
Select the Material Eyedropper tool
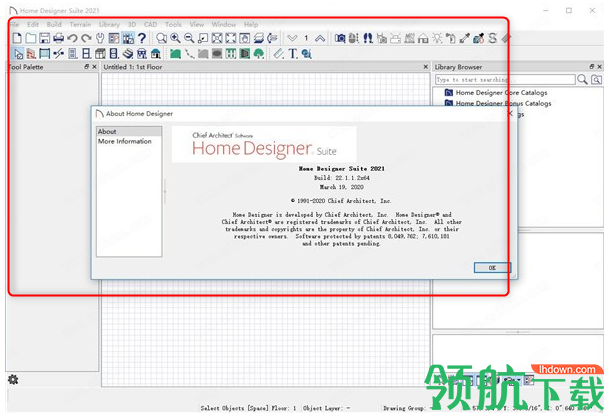[465, 38]
